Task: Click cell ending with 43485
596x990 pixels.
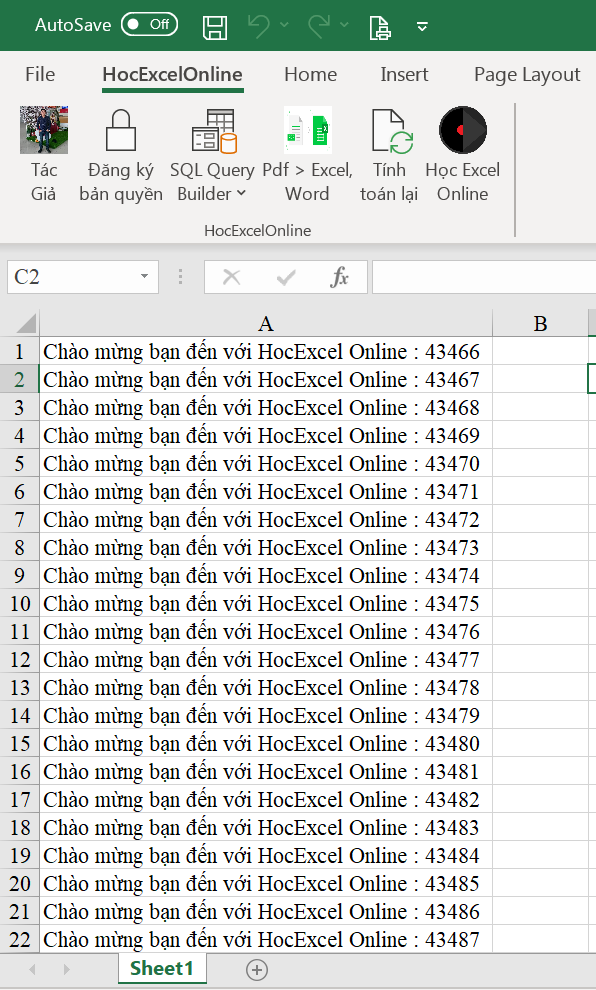Action: click(266, 883)
